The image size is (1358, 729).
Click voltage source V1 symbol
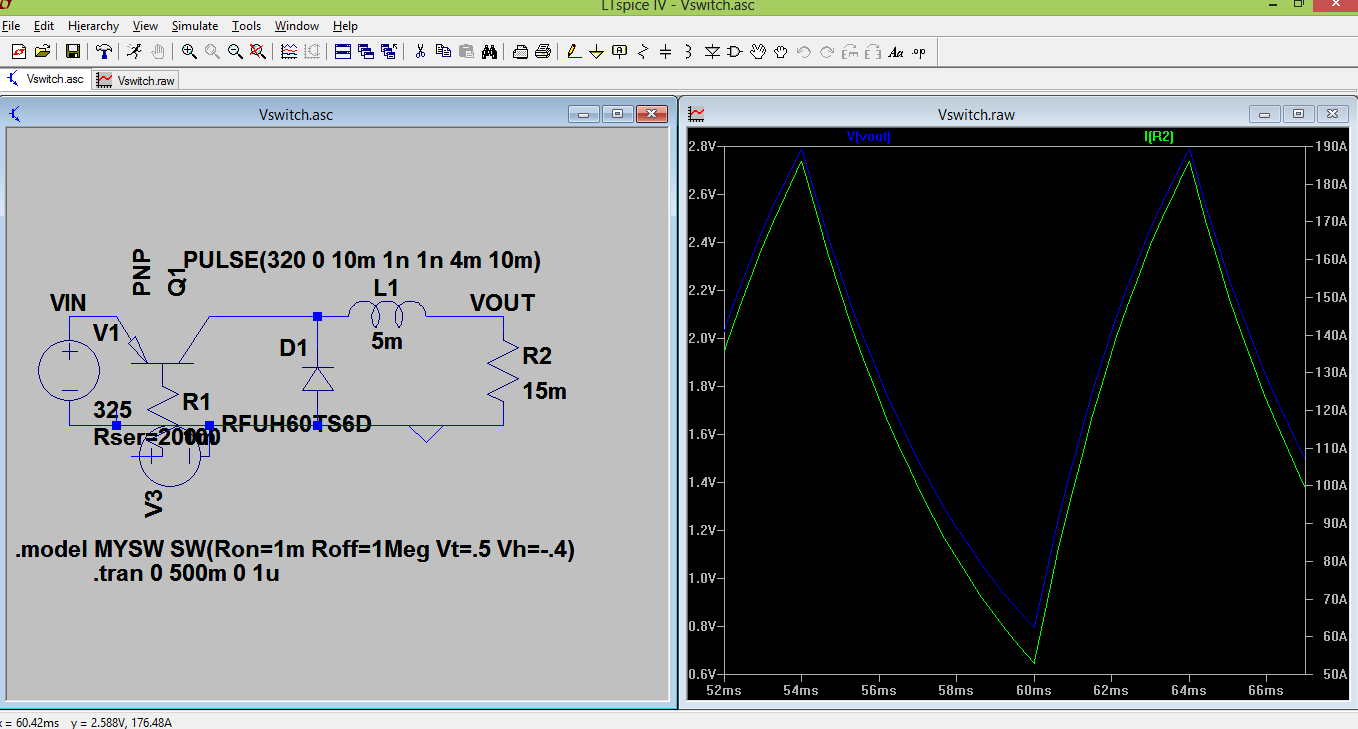(x=70, y=370)
